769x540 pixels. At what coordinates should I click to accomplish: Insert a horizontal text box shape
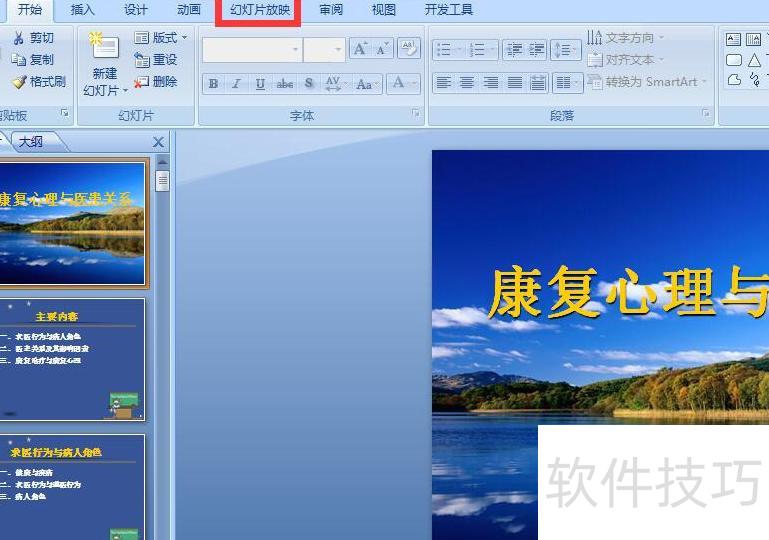tap(733, 39)
